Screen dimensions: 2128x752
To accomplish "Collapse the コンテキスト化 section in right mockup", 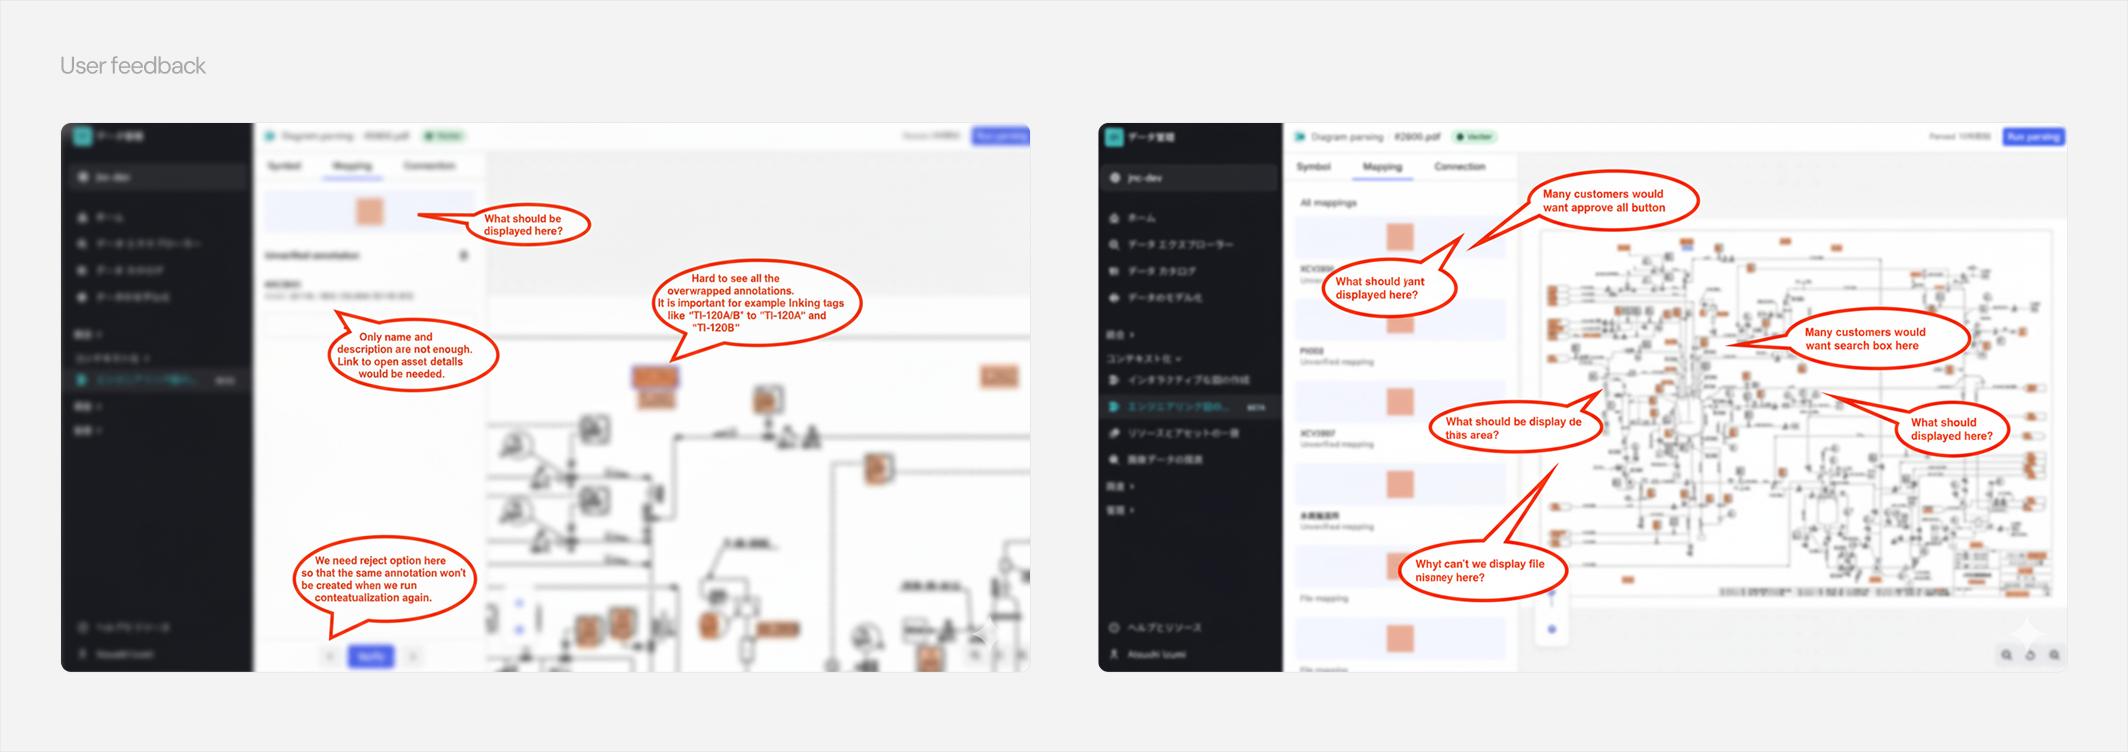I will [1144, 358].
